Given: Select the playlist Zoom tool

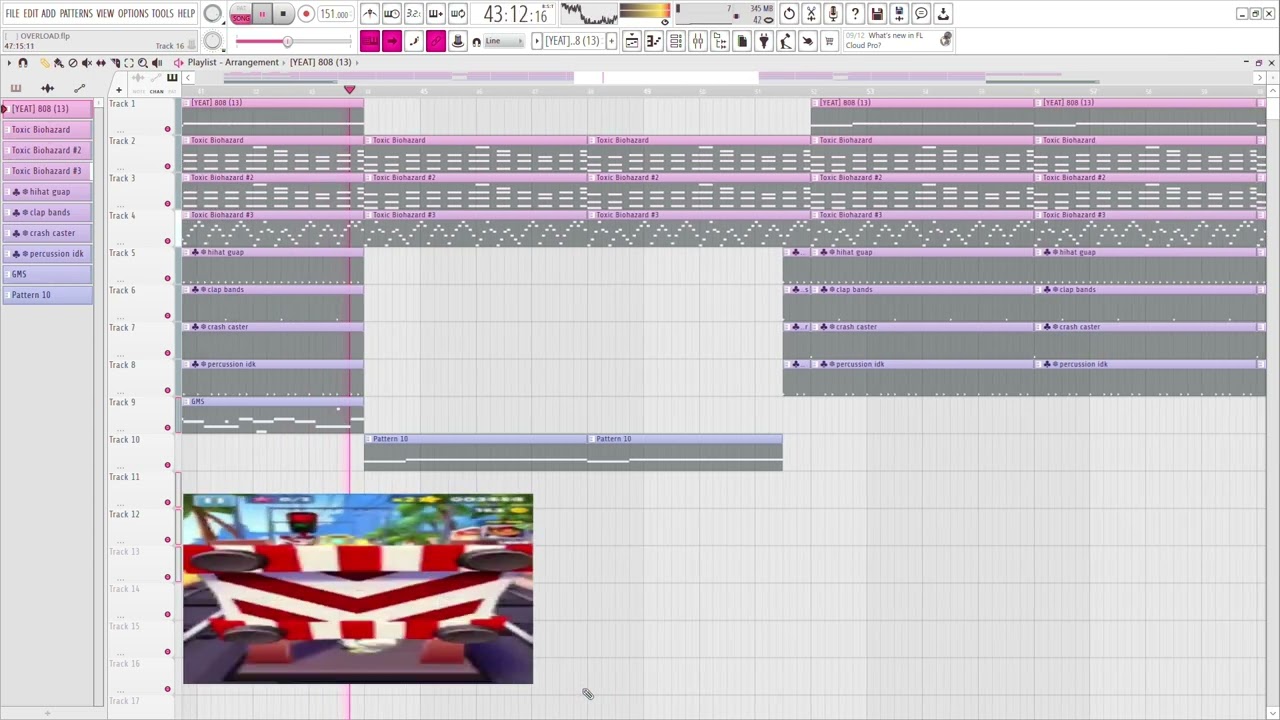Looking at the screenshot, I should tap(143, 63).
